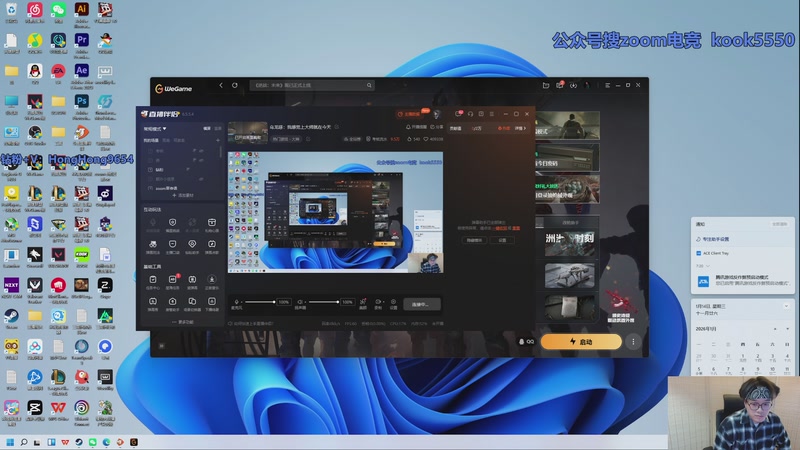Open the stream 设置 gear icon

pos(393,301)
